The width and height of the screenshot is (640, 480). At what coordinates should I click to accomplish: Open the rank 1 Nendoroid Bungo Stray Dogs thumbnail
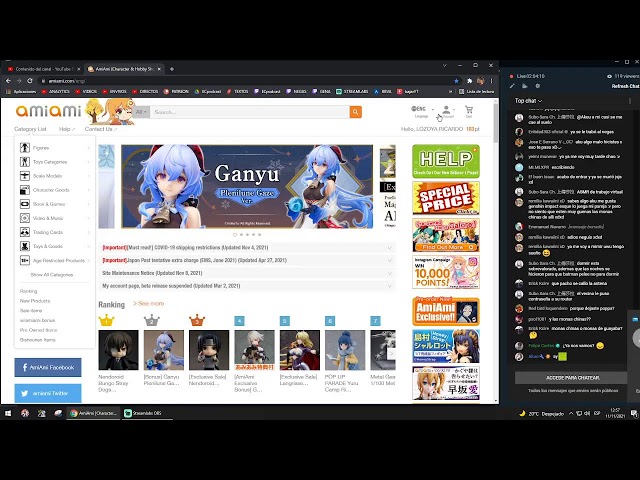[x=118, y=350]
